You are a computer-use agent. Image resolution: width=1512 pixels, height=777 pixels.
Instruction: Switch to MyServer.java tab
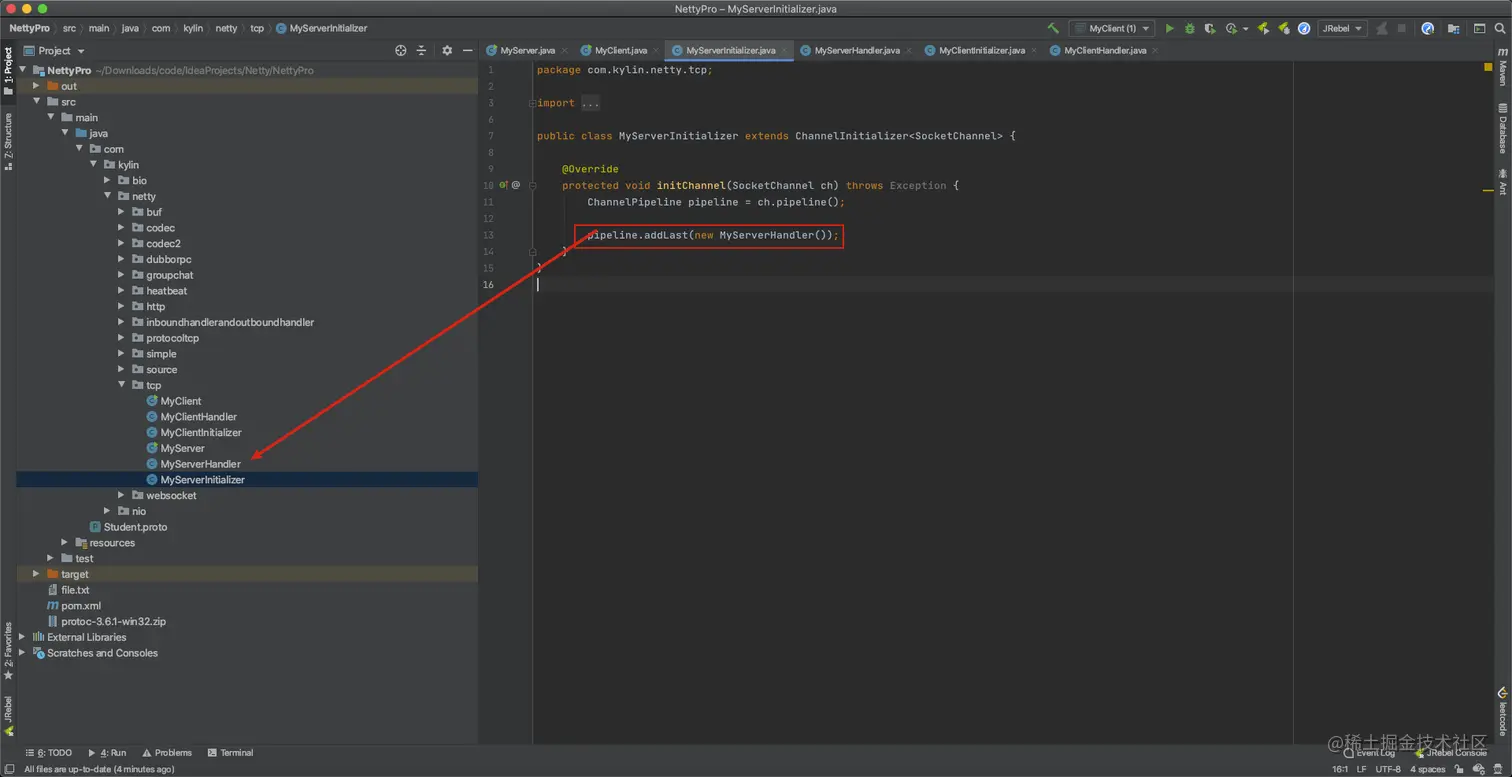pyautogui.click(x=527, y=50)
